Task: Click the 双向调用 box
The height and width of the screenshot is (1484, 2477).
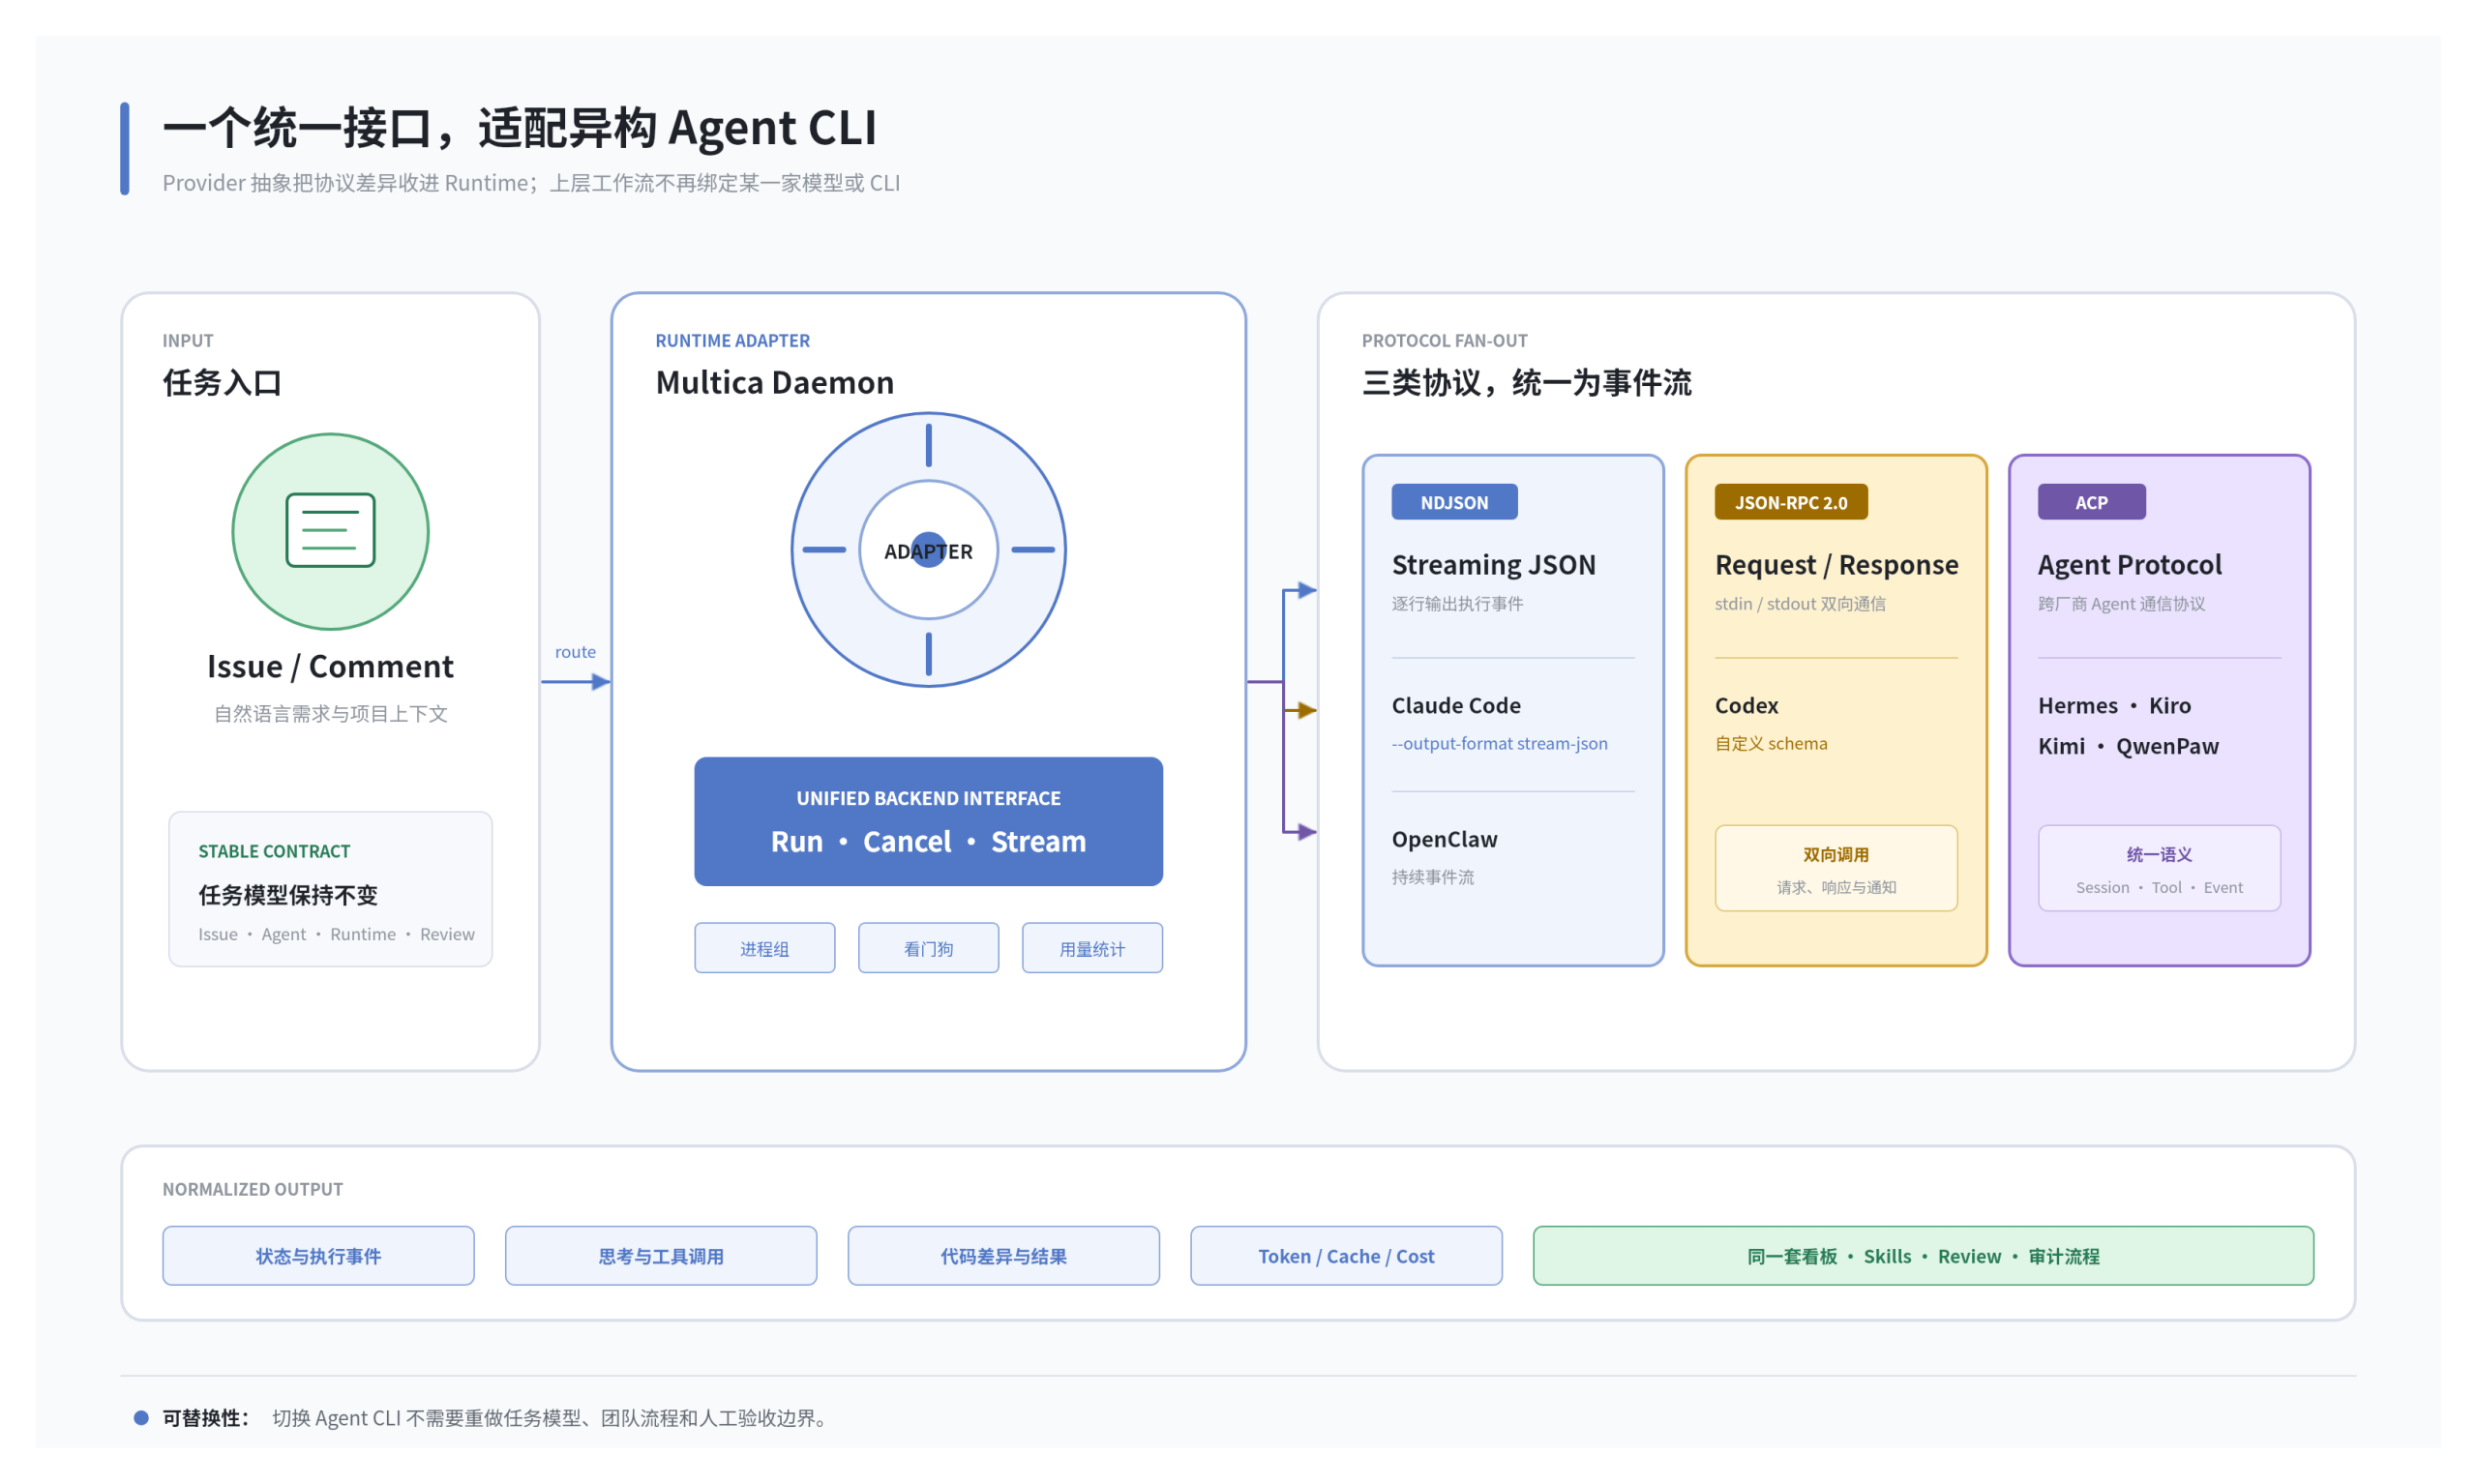Action: click(x=1836, y=868)
